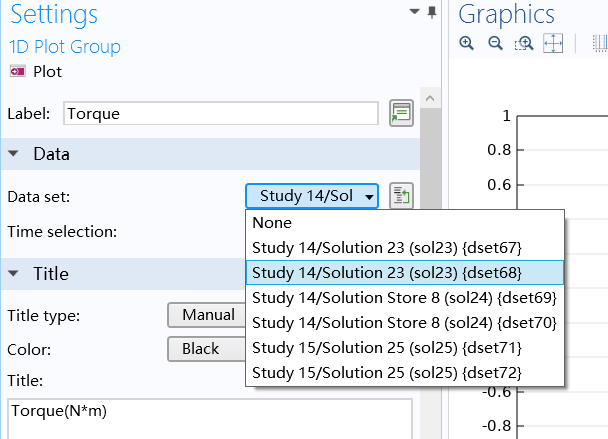This screenshot has width=608, height=439.
Task: Click the Go to Source icon beside Data set
Action: point(401,196)
